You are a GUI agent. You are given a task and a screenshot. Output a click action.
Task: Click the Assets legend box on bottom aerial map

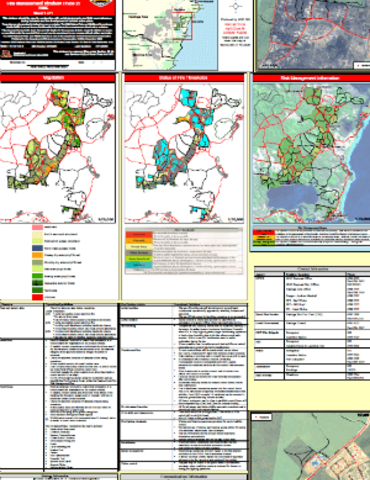tap(262, 417)
